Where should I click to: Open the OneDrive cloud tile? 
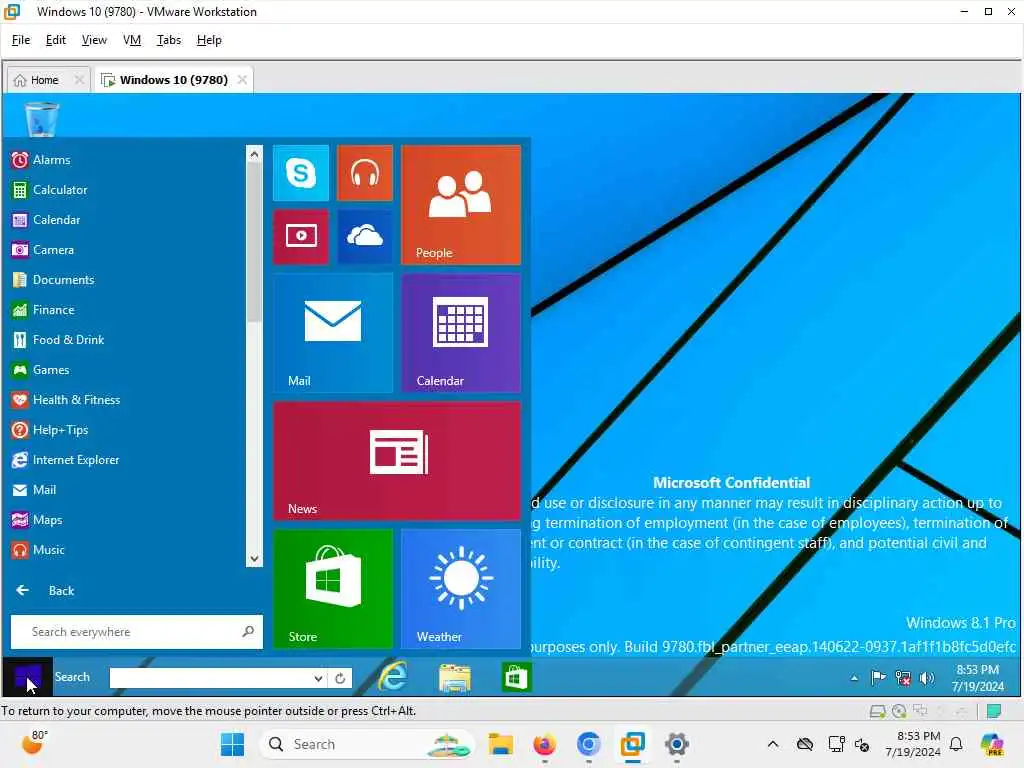pos(364,236)
